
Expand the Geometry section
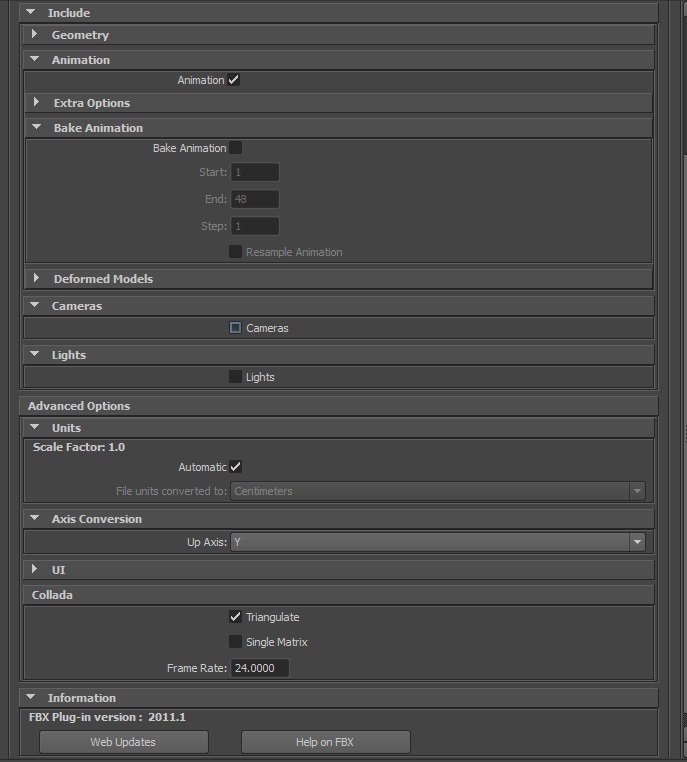coord(36,35)
